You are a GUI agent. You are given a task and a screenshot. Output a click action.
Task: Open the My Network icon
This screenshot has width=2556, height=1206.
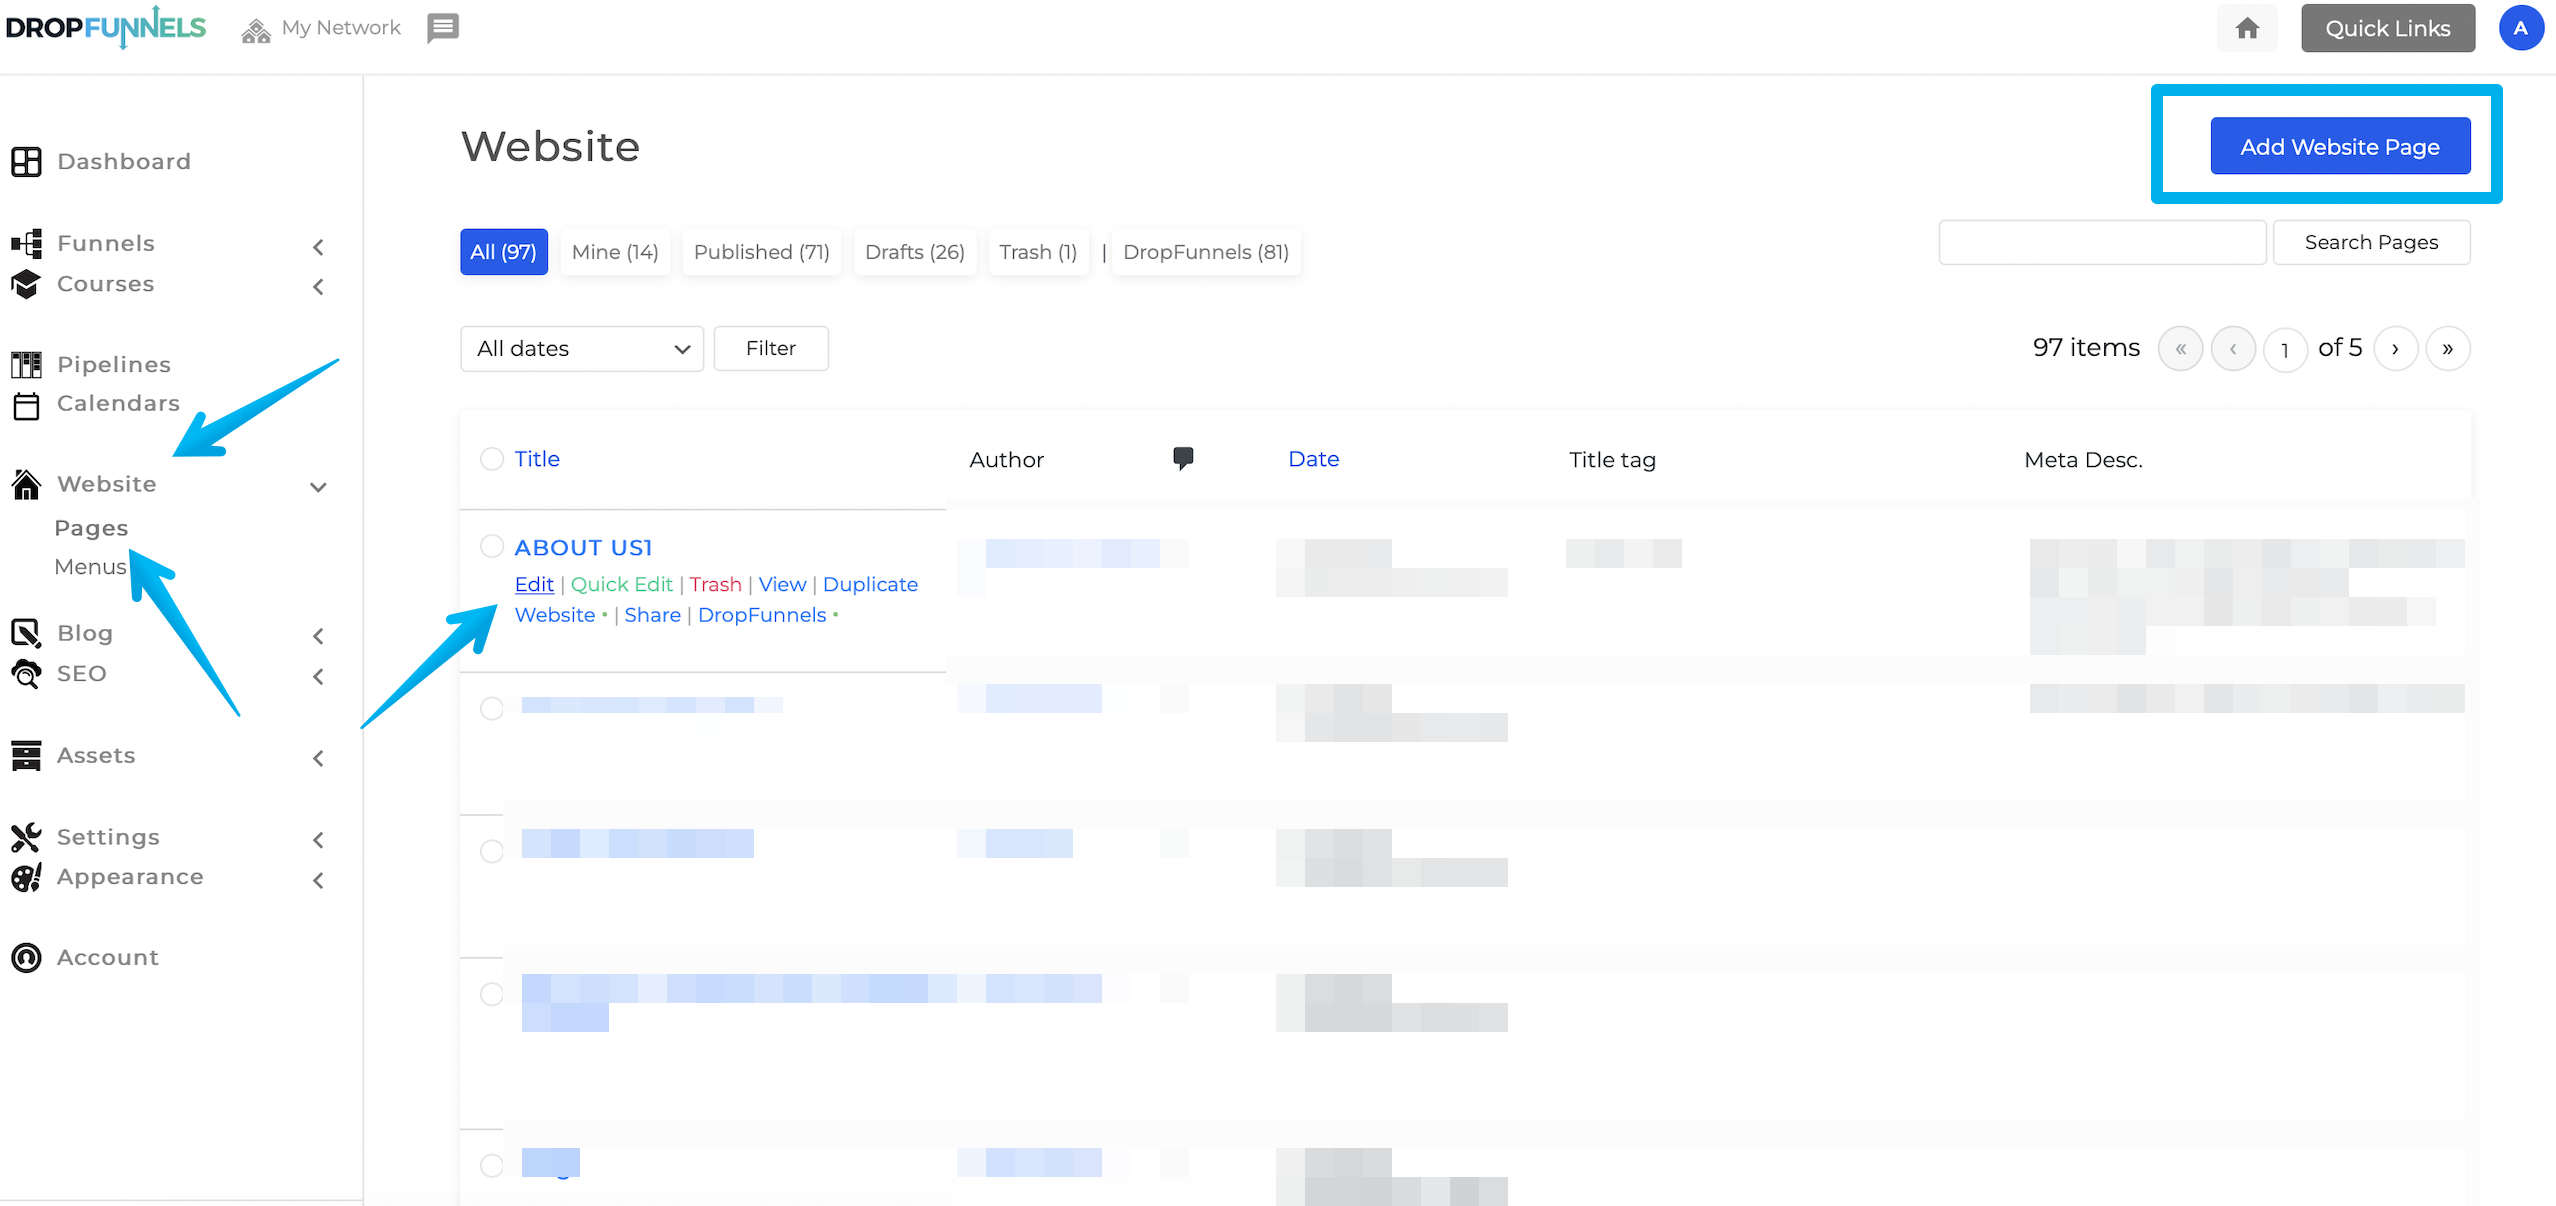256,30
